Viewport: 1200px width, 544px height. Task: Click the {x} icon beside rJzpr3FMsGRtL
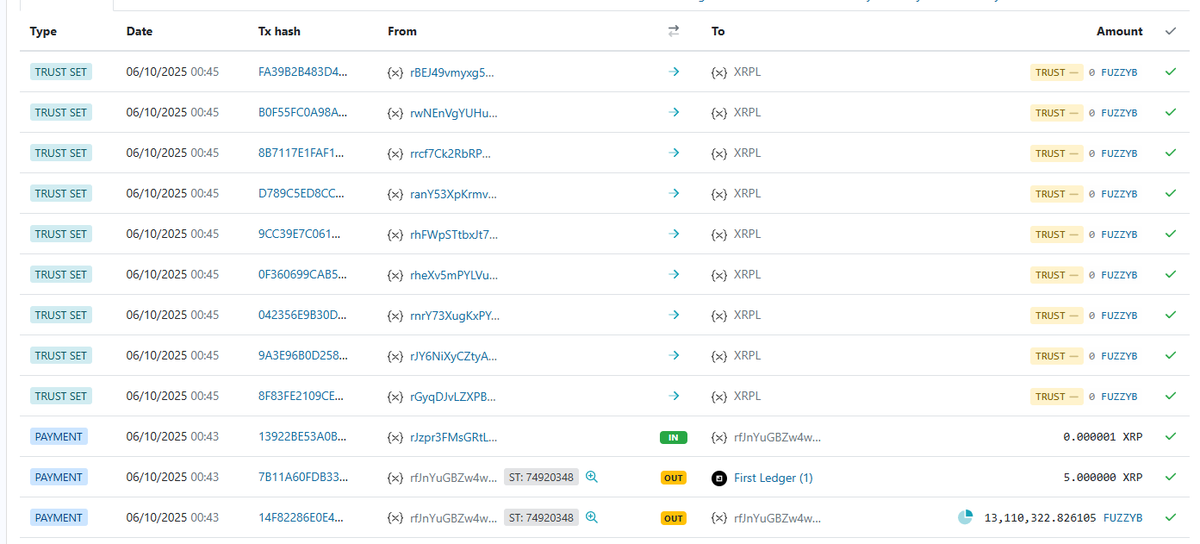point(395,437)
